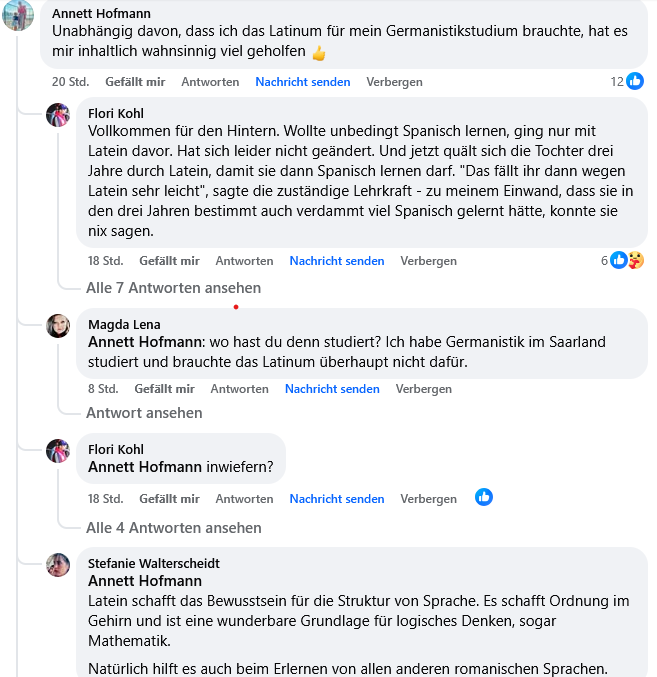Screen dimensions: 657x677
Task: Click the like reaction icon with 12
Action: point(634,81)
